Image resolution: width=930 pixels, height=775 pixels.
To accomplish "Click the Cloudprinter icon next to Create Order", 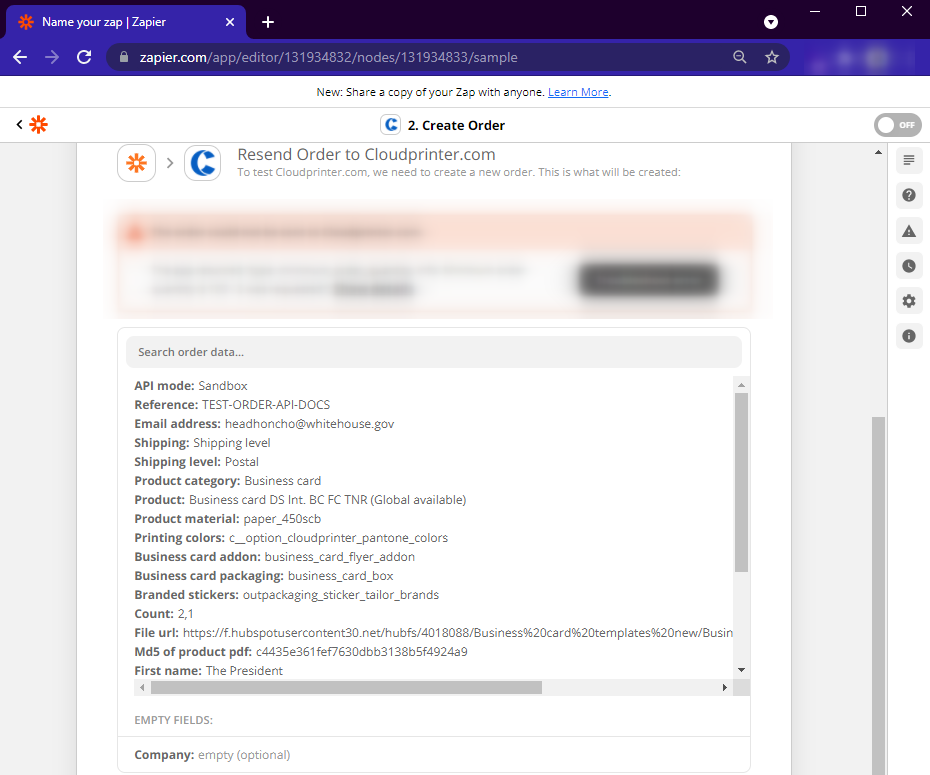I will tap(390, 125).
